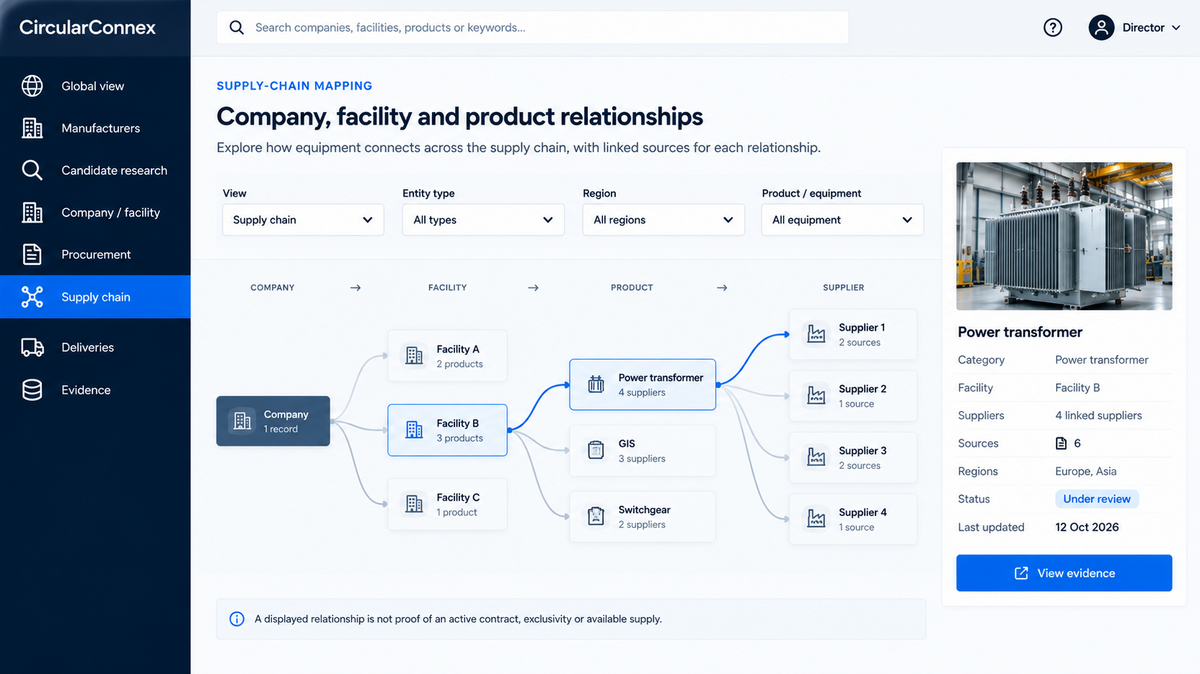Click the Procurement document icon

32,254
